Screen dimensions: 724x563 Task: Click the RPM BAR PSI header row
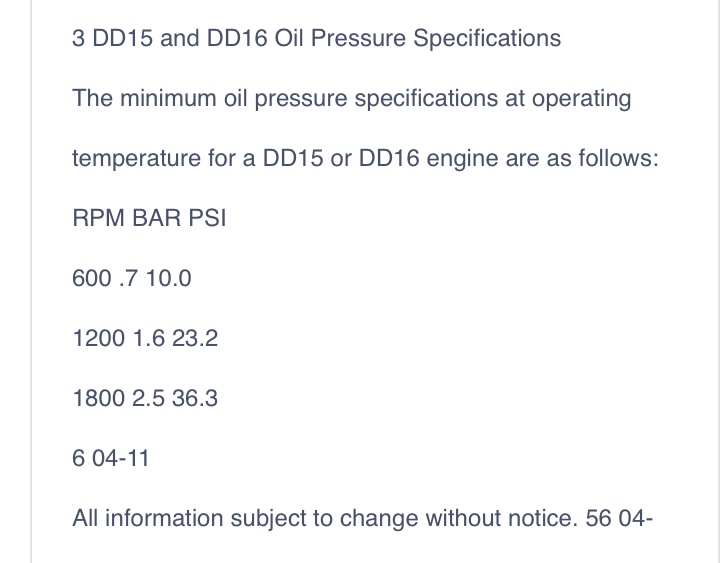click(x=149, y=218)
